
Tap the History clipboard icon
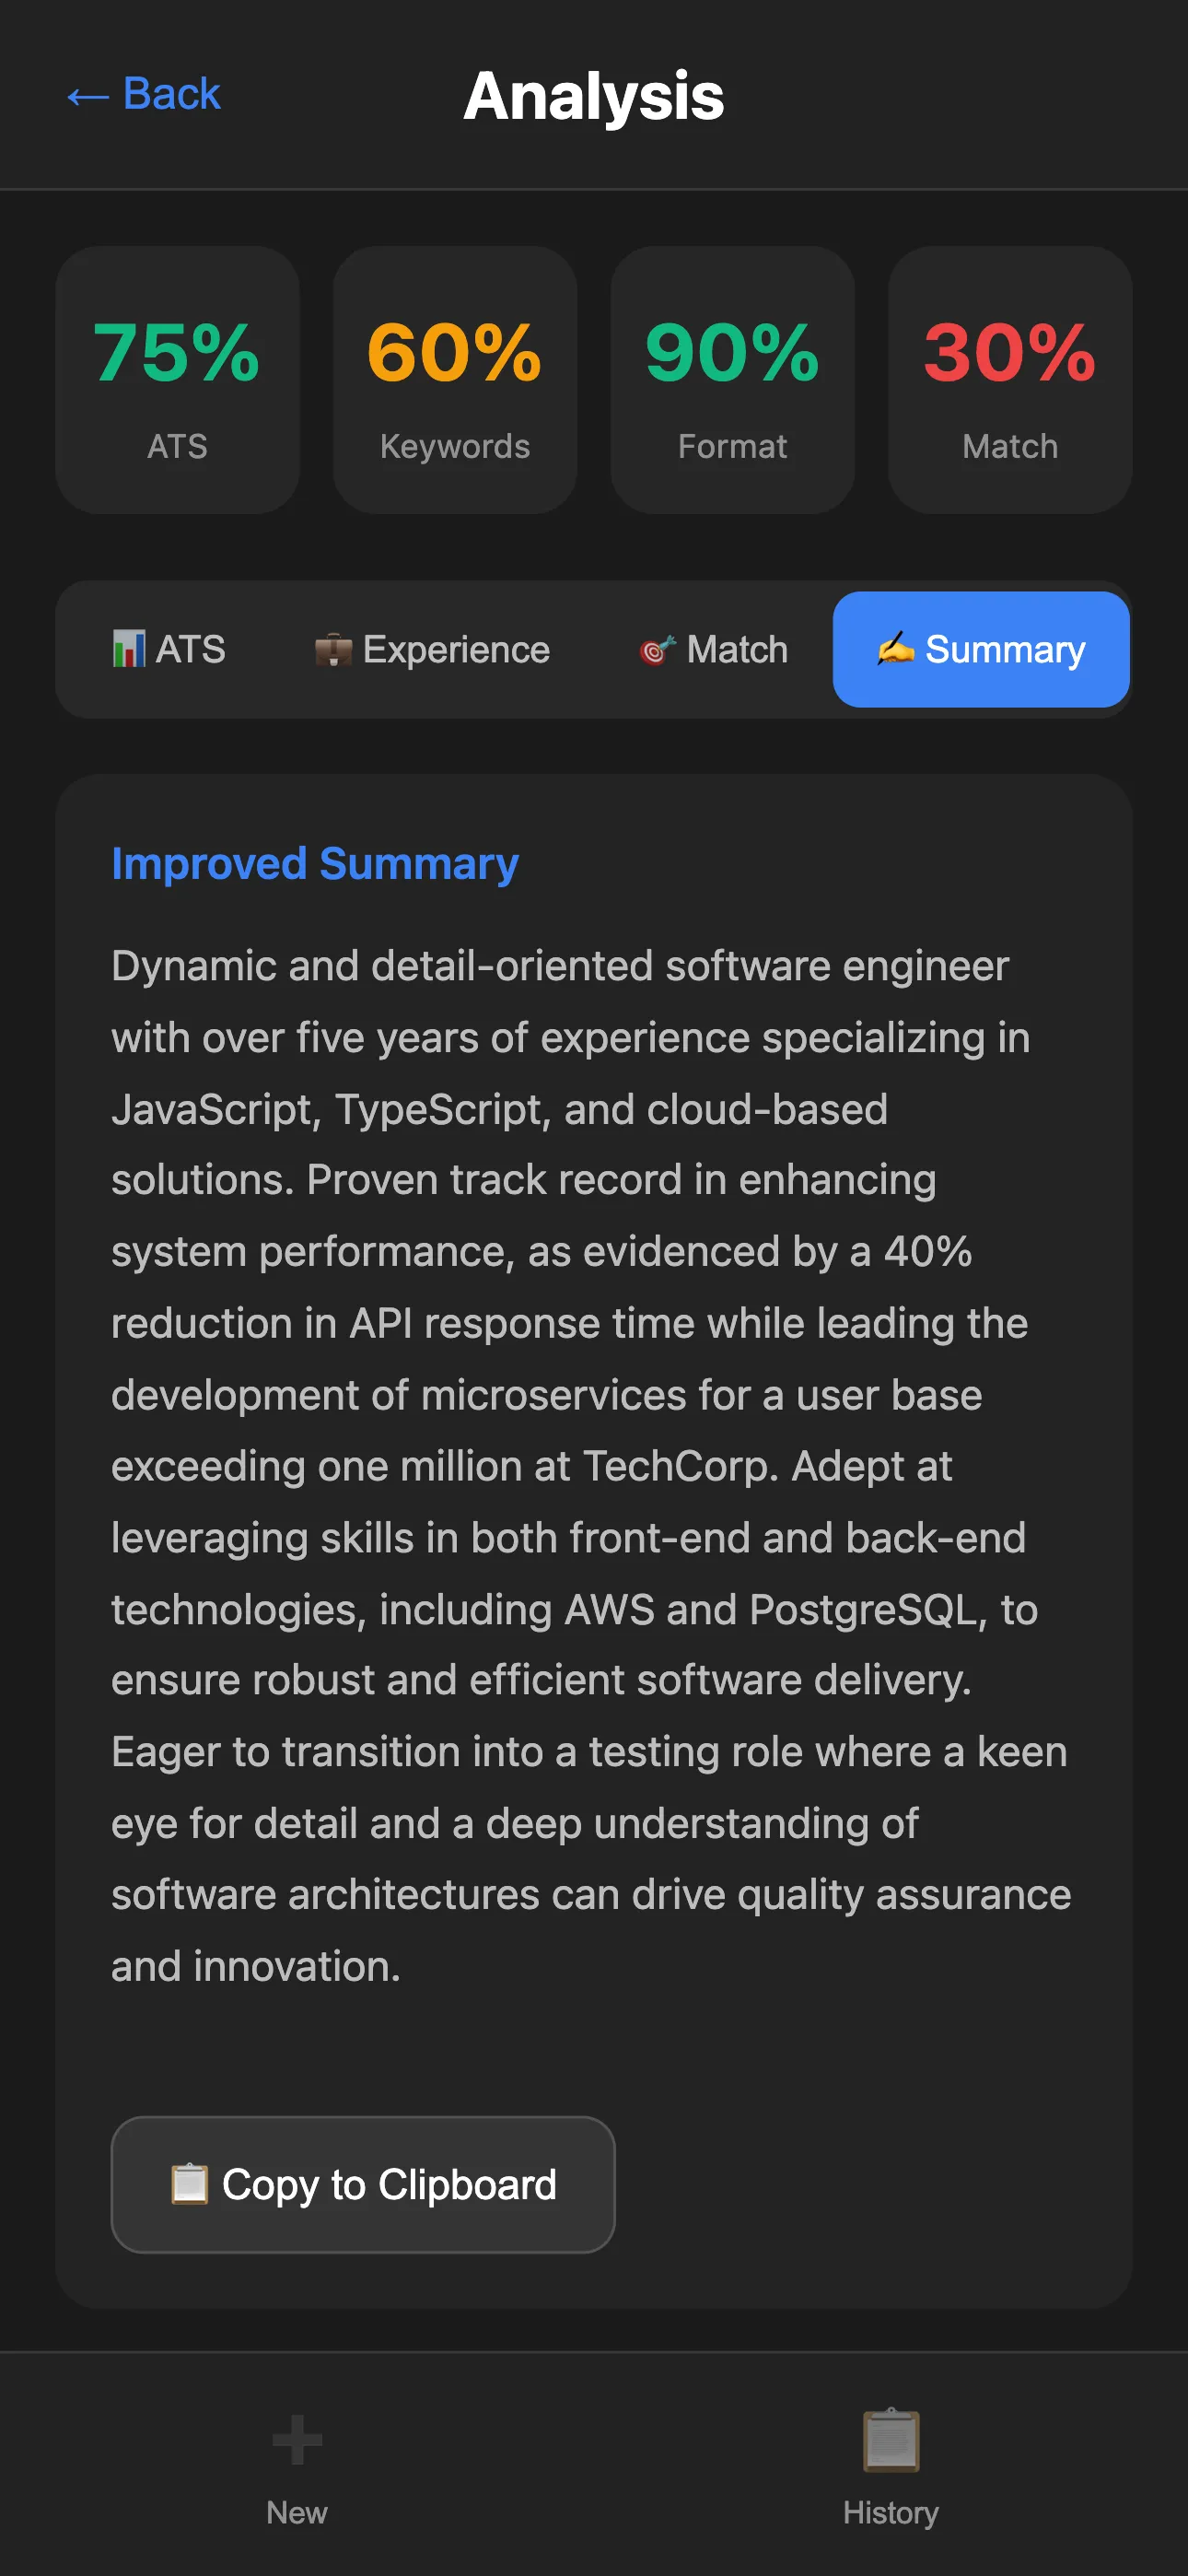pos(890,2439)
